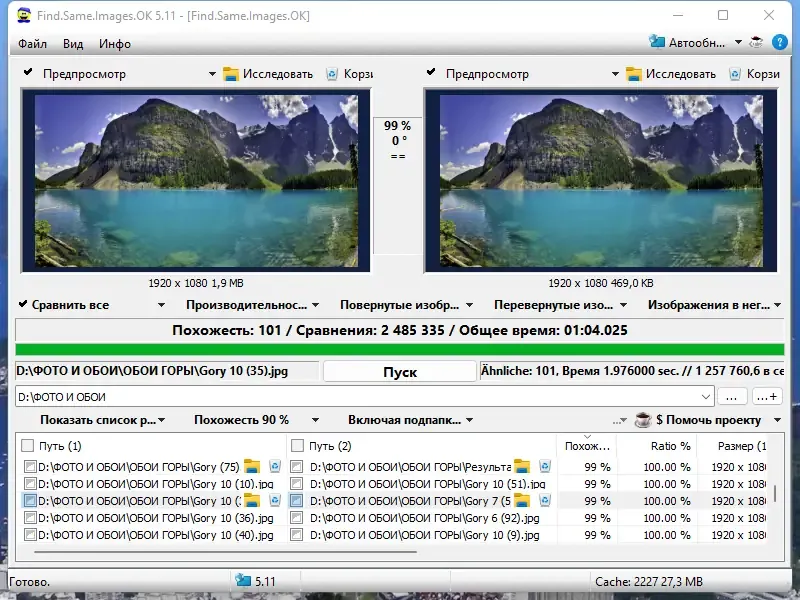Toggle the left Предпросмотр checkmark
Viewport: 800px width, 600px height.
28,72
